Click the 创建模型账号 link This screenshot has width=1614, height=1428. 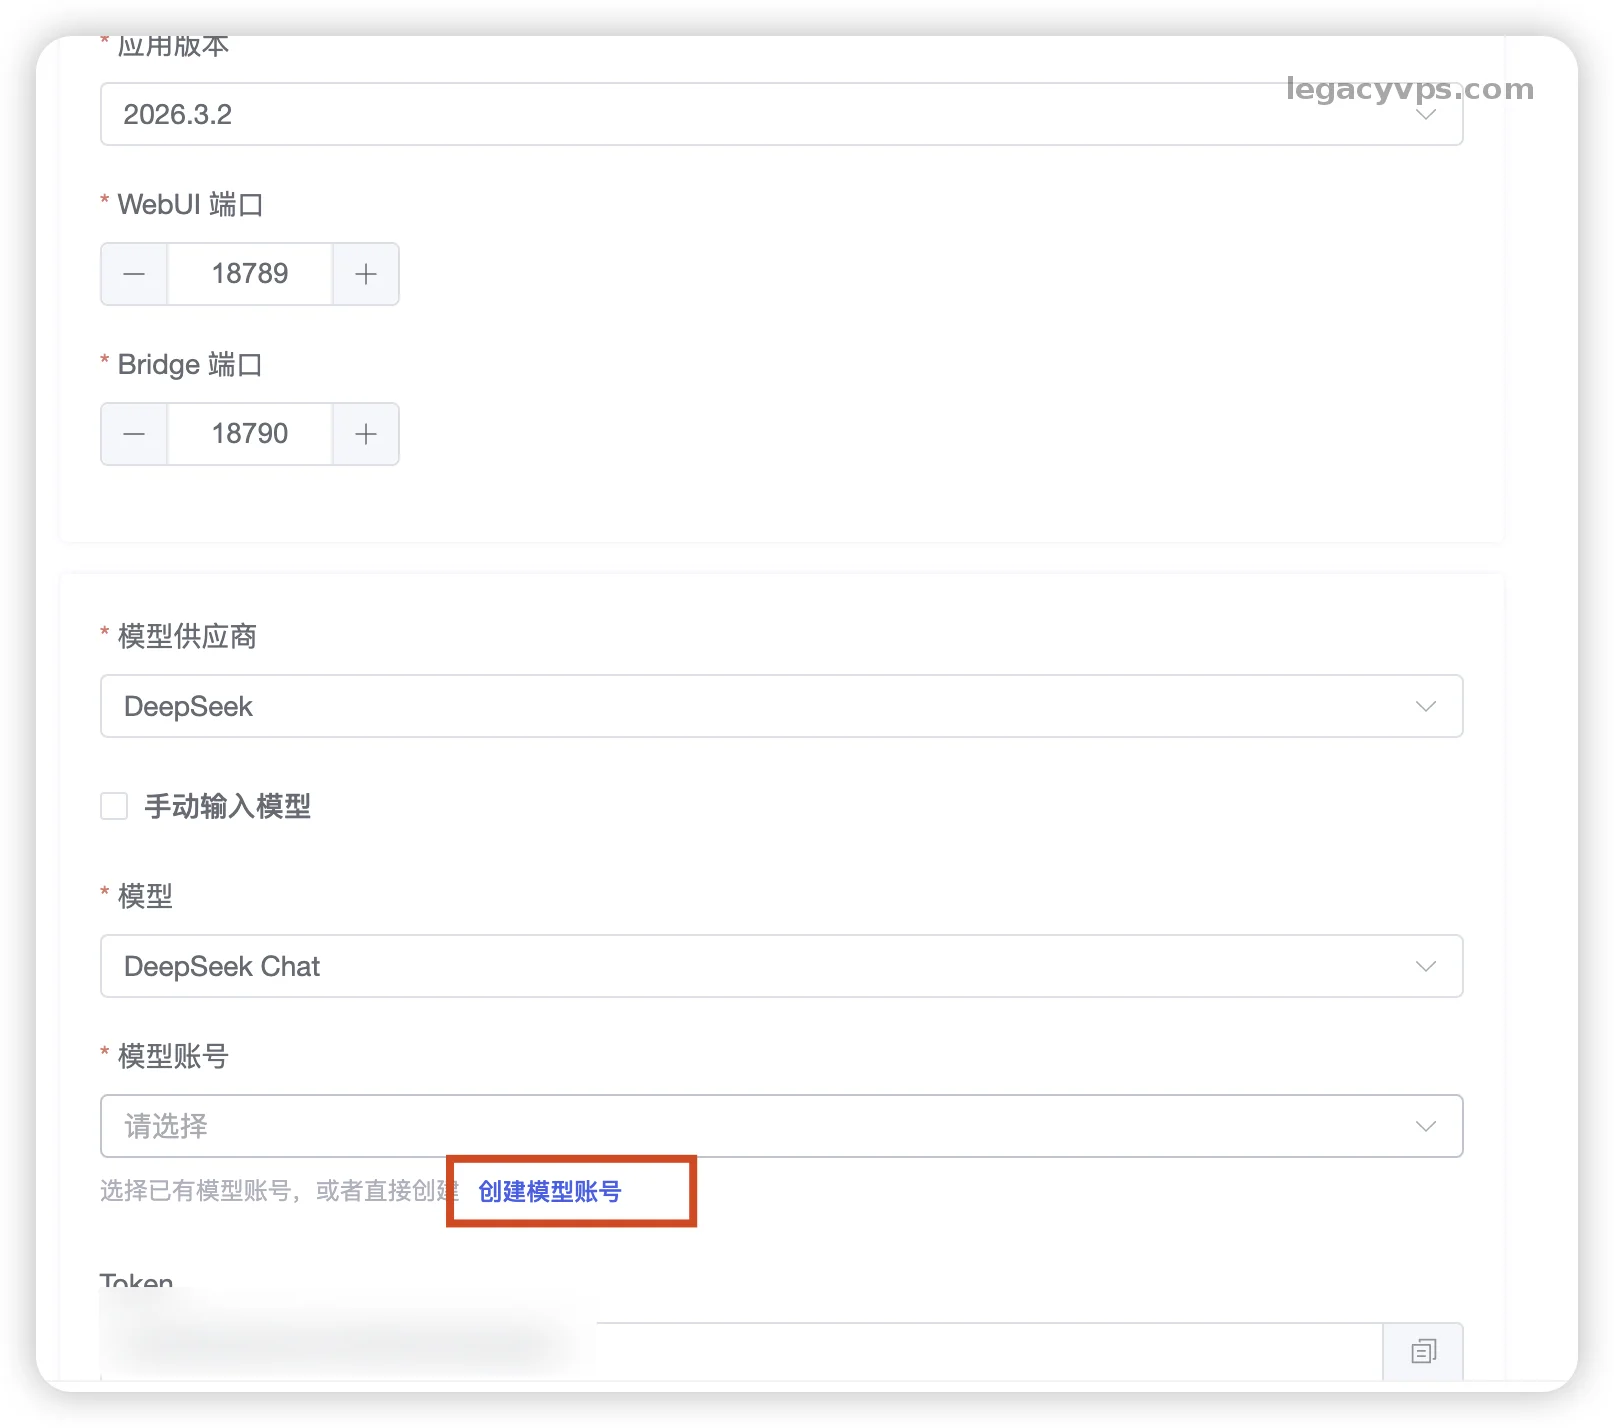coord(550,1191)
